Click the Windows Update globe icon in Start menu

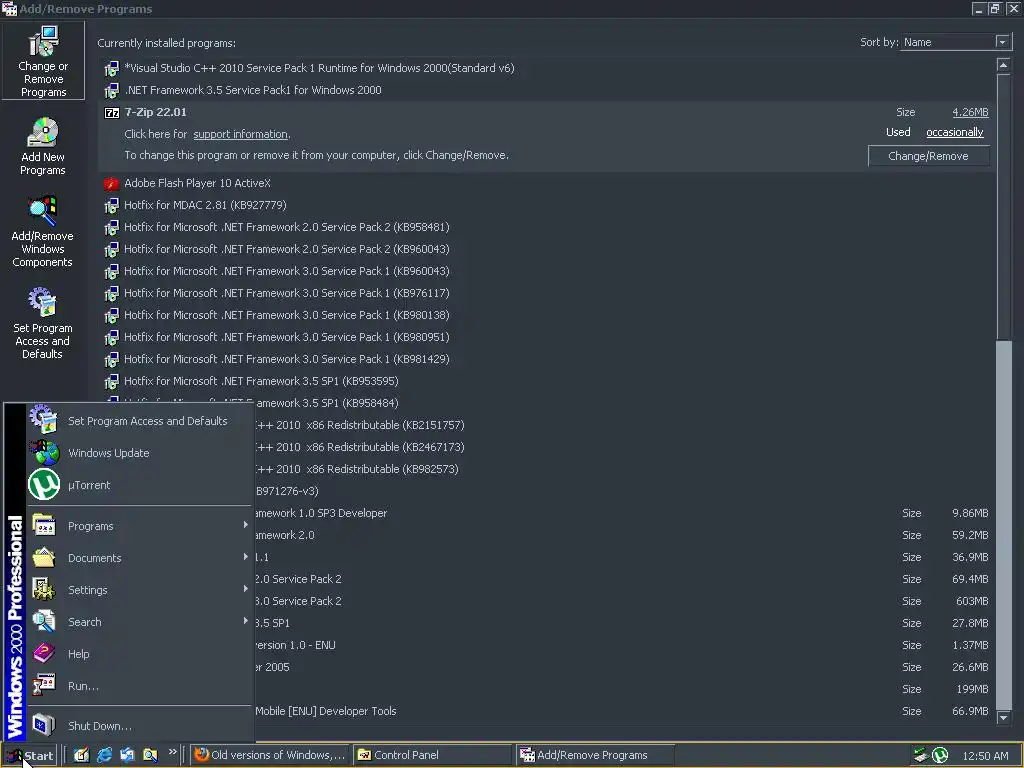point(44,452)
